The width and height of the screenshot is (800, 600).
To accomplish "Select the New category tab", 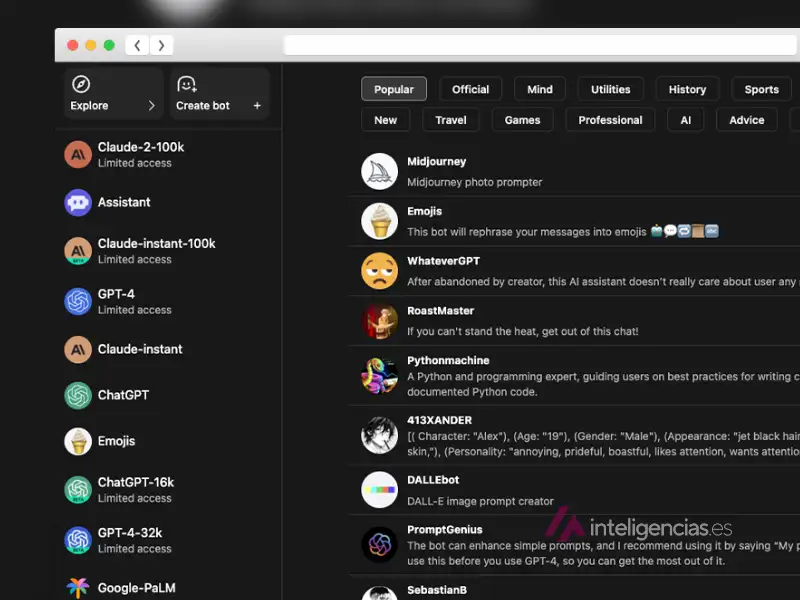I will point(385,120).
